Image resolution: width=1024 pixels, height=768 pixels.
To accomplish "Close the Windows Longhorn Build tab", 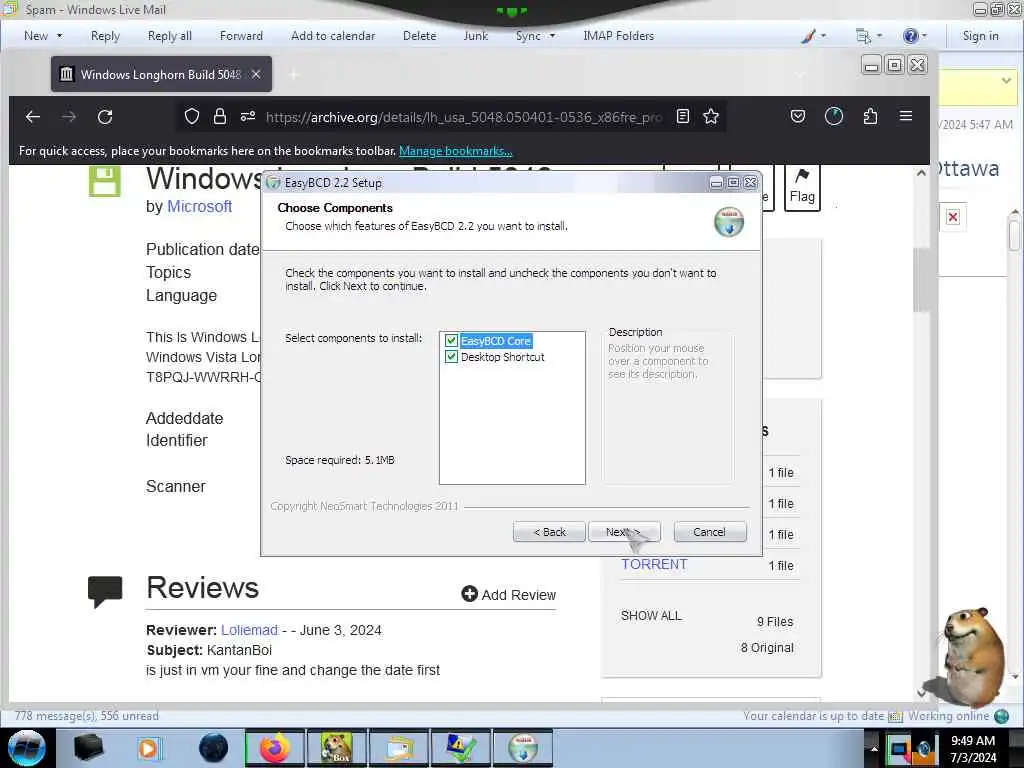I will click(x=256, y=74).
